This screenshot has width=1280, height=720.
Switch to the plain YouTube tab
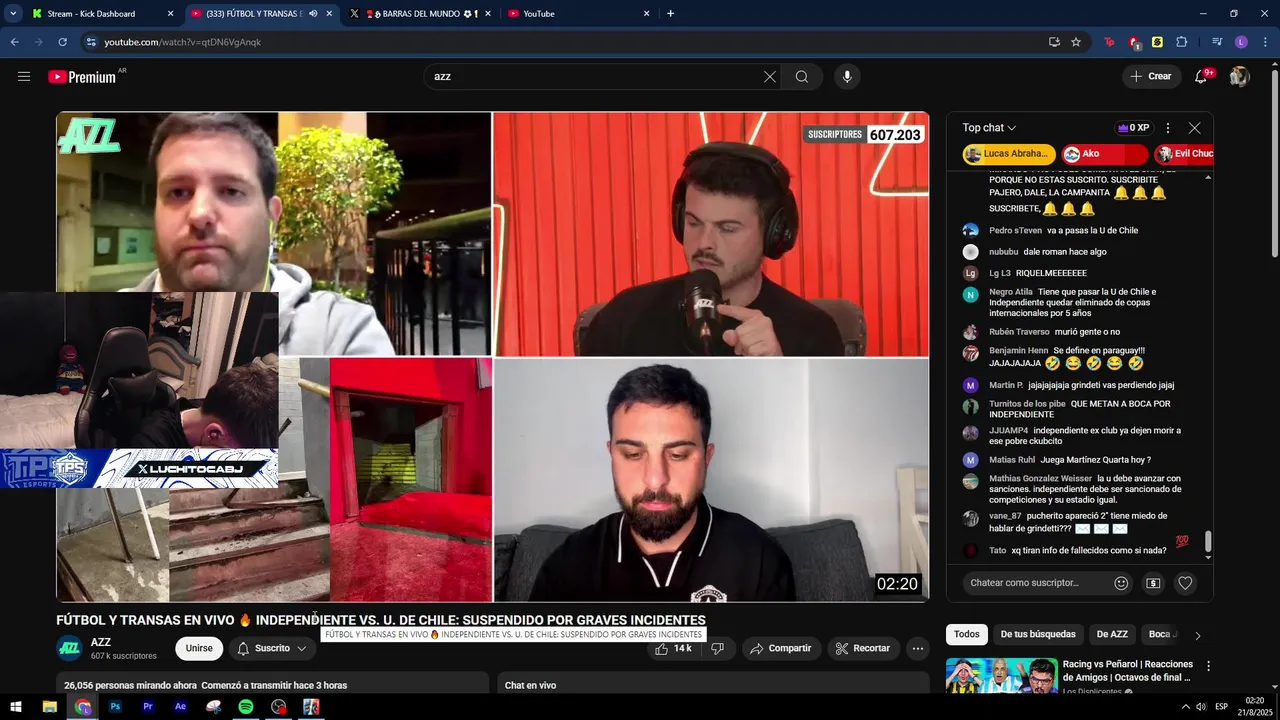tap(580, 14)
